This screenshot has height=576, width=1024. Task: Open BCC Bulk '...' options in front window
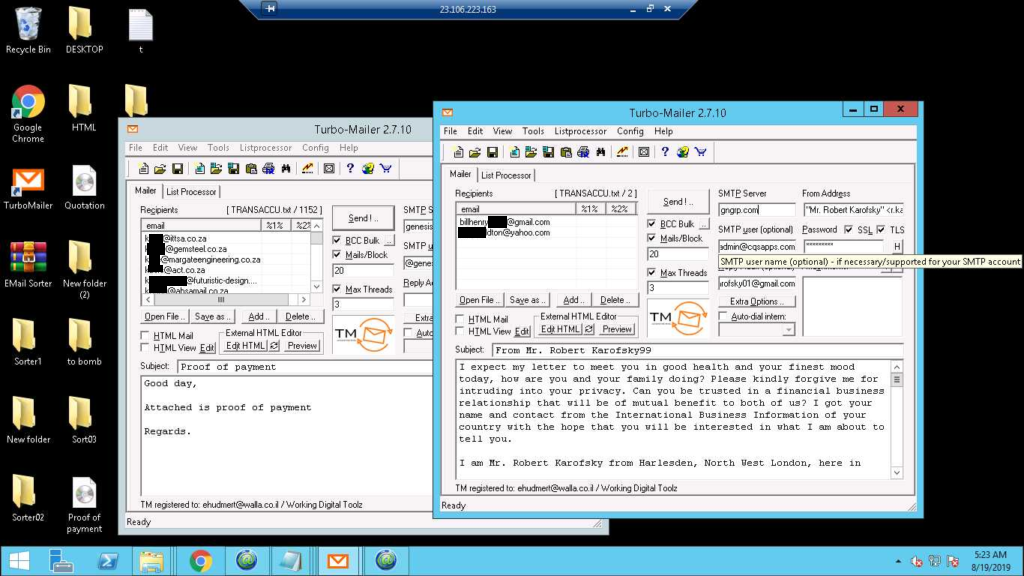(x=703, y=224)
